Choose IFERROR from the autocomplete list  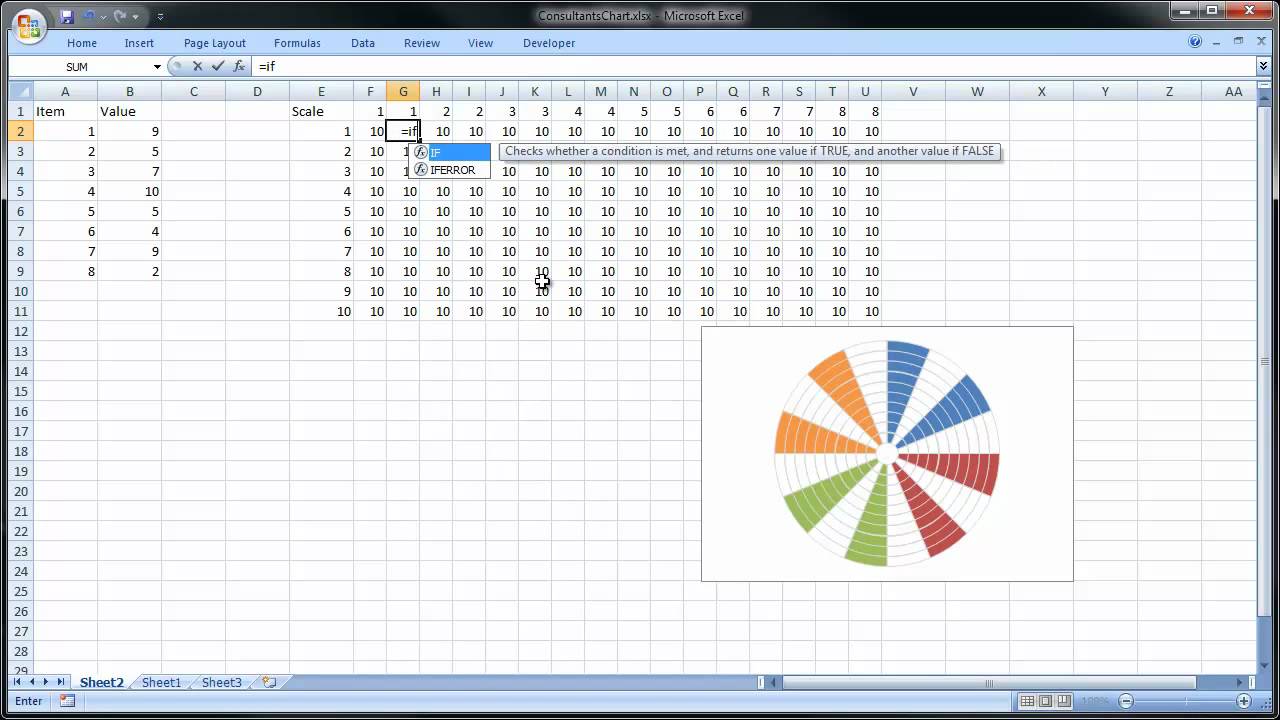pyautogui.click(x=450, y=170)
